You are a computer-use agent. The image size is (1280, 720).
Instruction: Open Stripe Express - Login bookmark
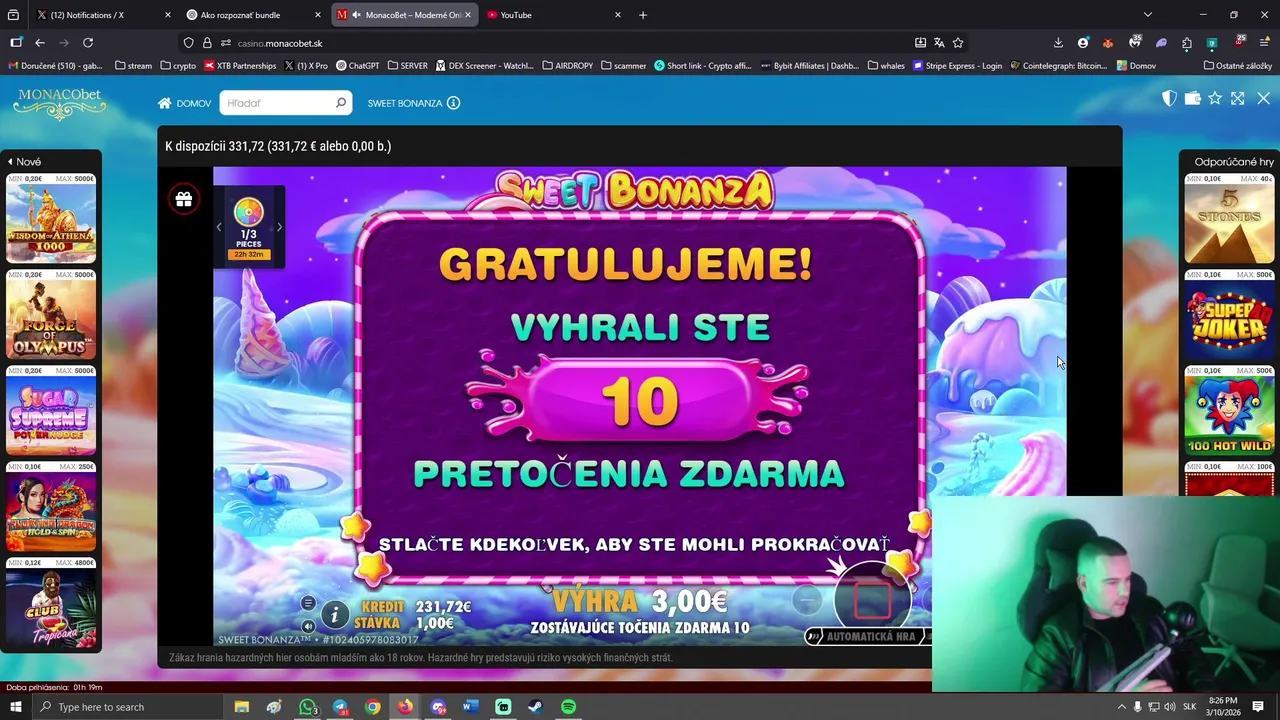pos(957,66)
